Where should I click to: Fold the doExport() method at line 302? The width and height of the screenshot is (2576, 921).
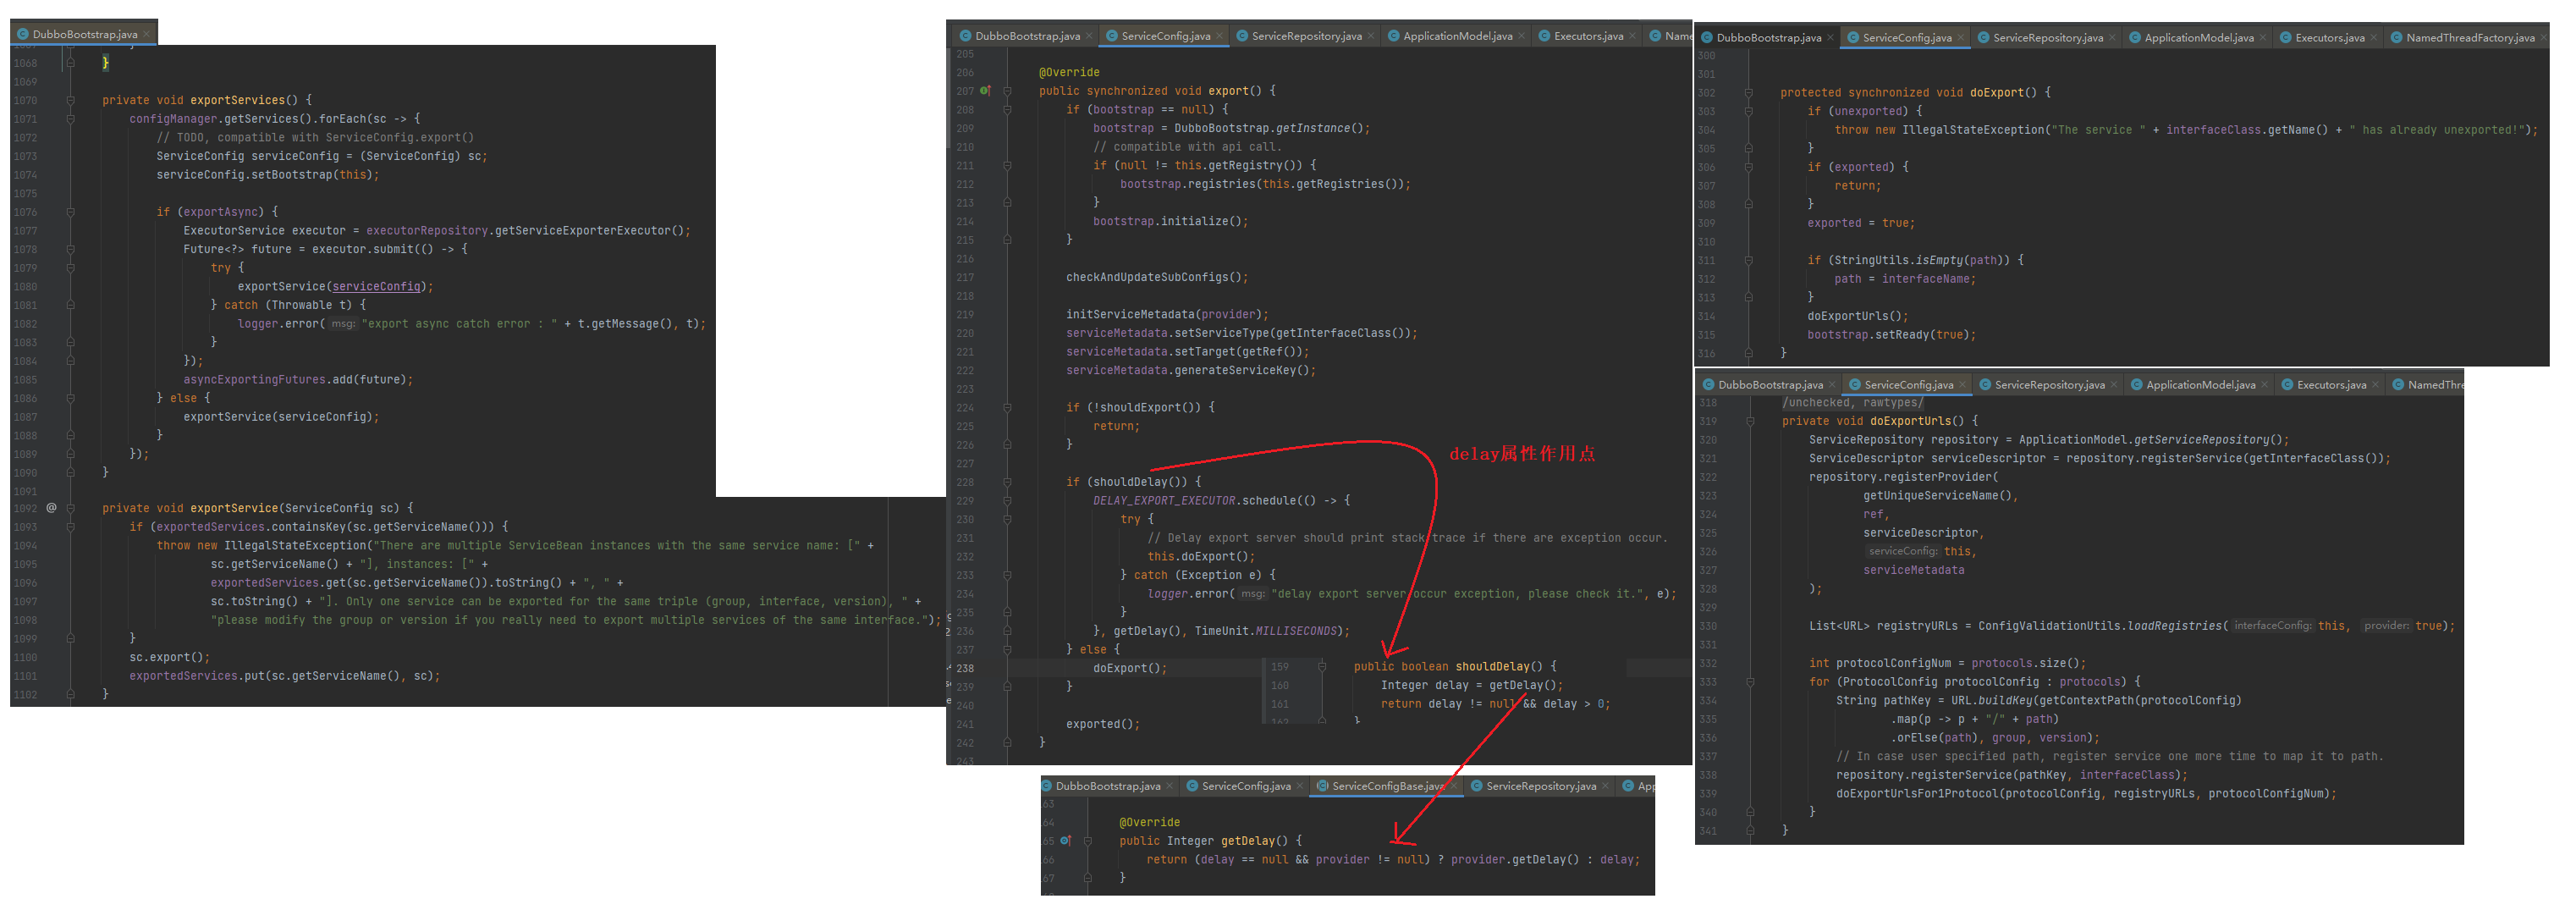point(1749,93)
